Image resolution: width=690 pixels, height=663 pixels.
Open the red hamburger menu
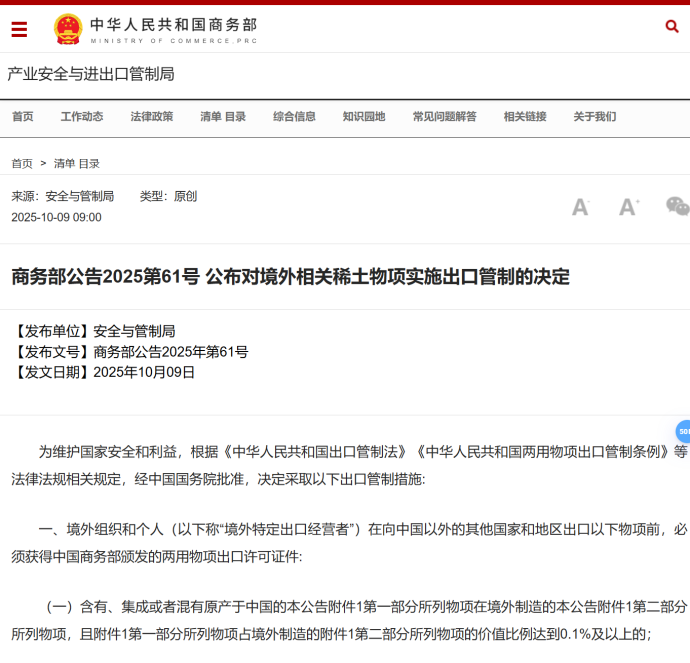pos(19,29)
